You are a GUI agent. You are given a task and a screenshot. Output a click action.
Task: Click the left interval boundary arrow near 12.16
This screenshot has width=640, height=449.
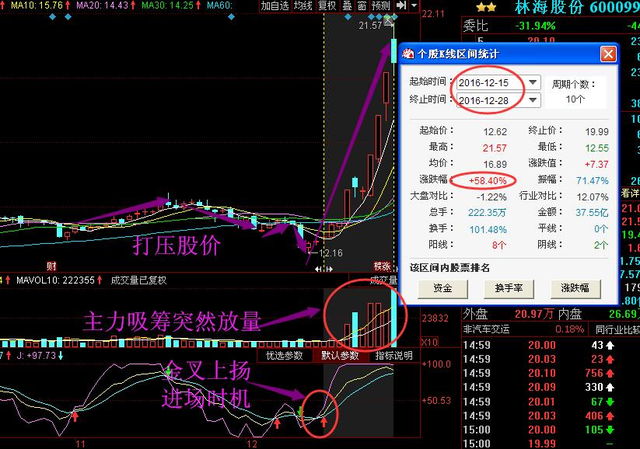(318, 269)
